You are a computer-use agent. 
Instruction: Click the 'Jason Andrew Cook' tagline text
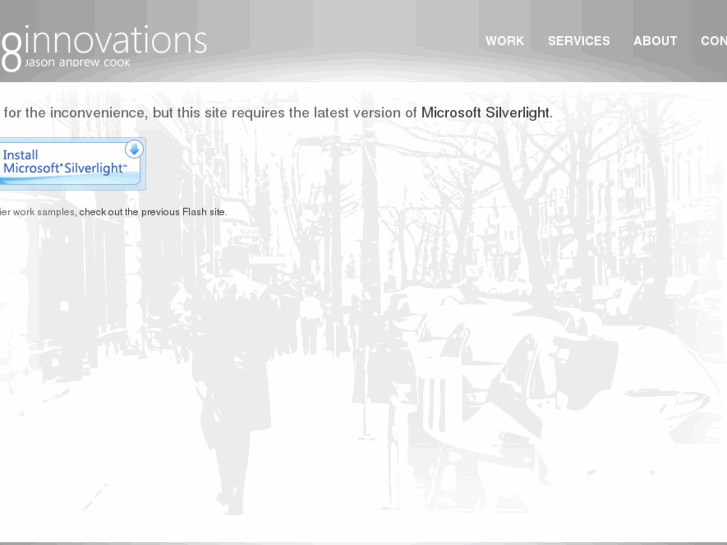click(x=77, y=63)
